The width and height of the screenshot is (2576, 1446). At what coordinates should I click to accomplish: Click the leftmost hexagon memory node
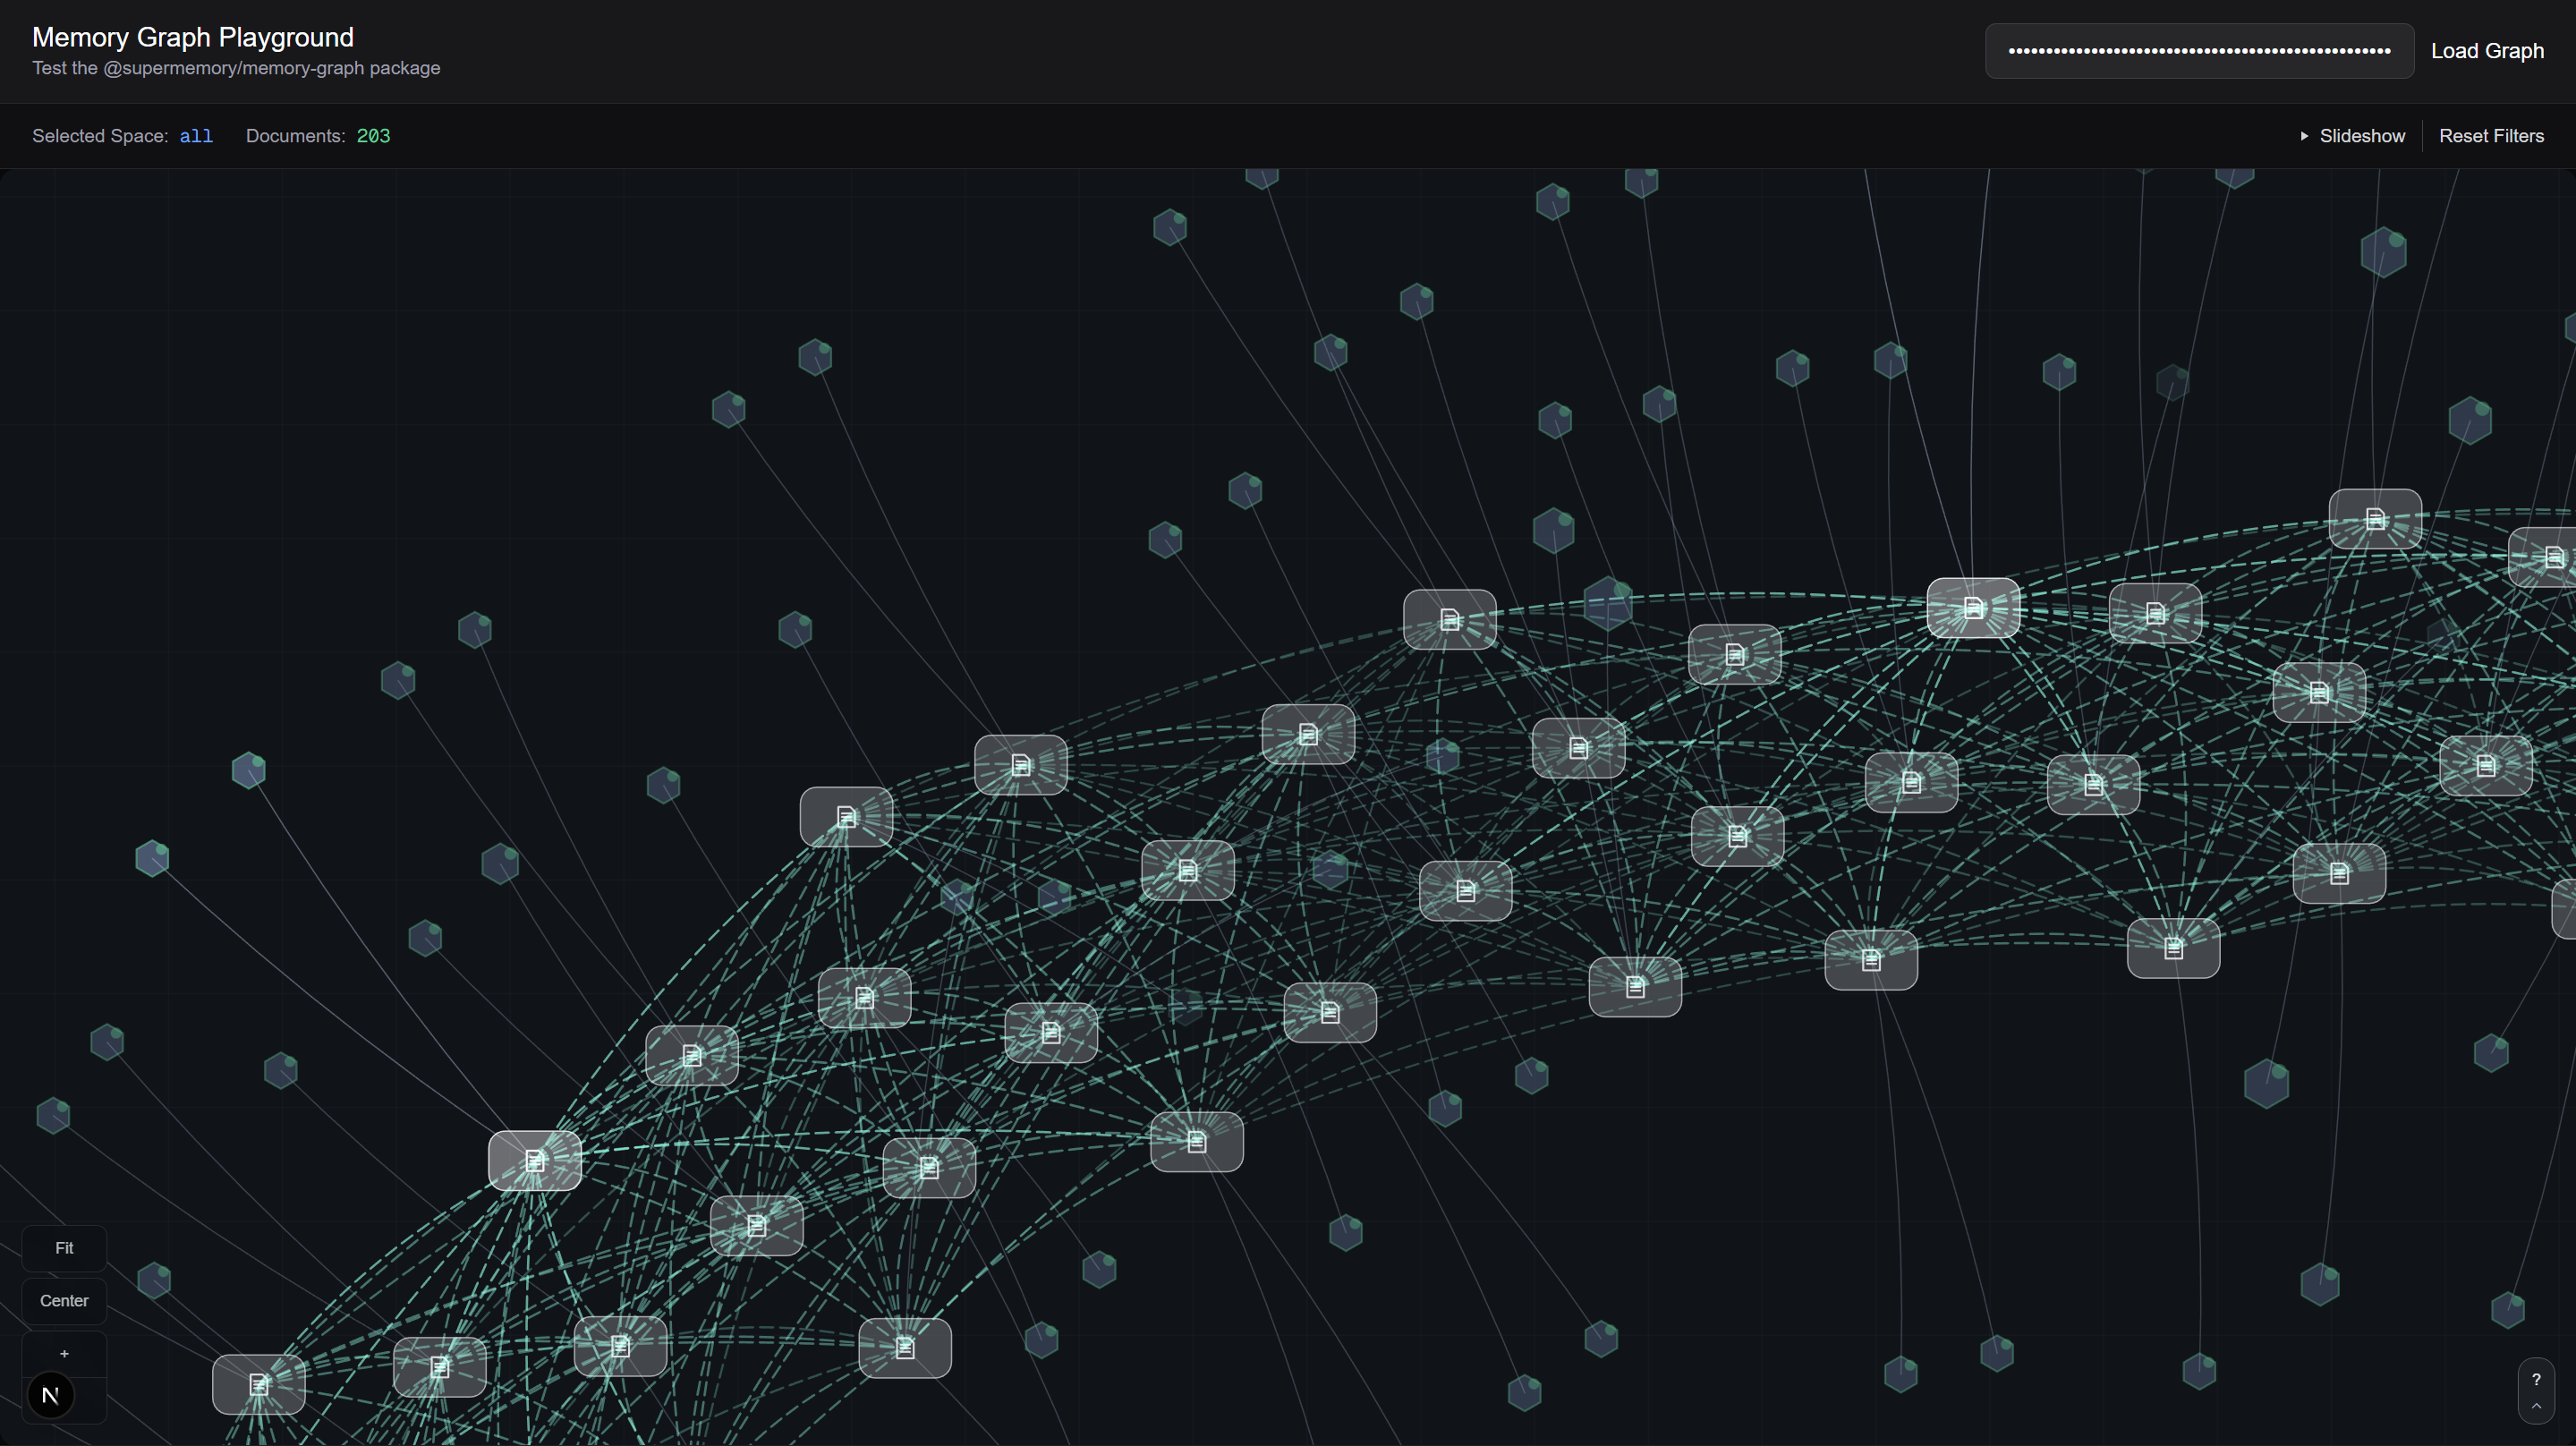(53, 1115)
